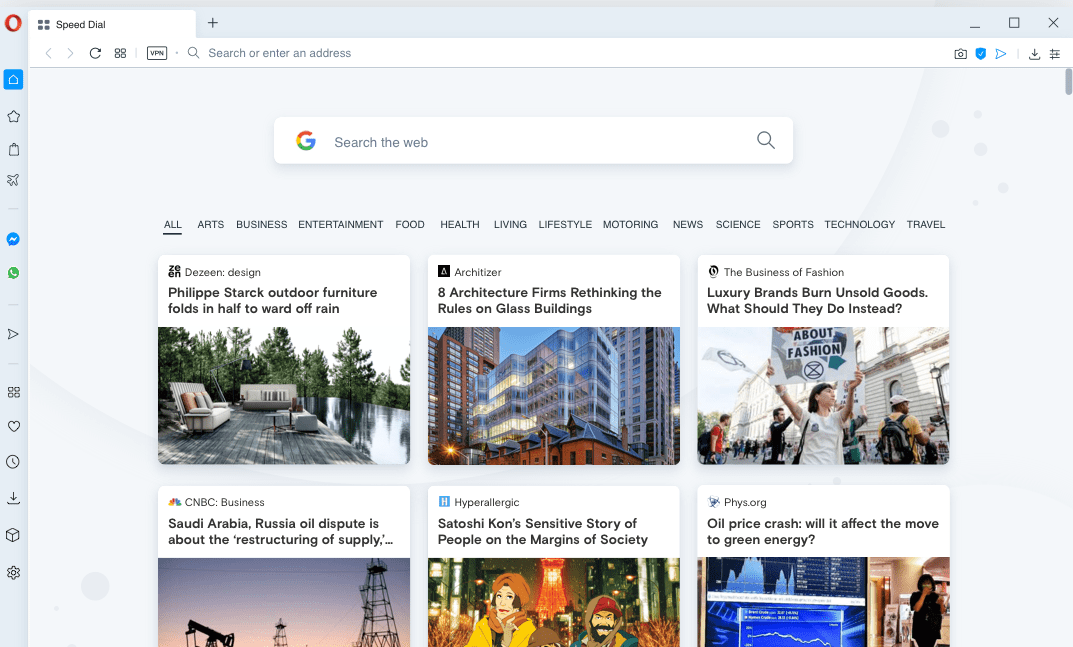The image size is (1073, 647).
Task: Select the ALL news category
Action: pyautogui.click(x=172, y=225)
